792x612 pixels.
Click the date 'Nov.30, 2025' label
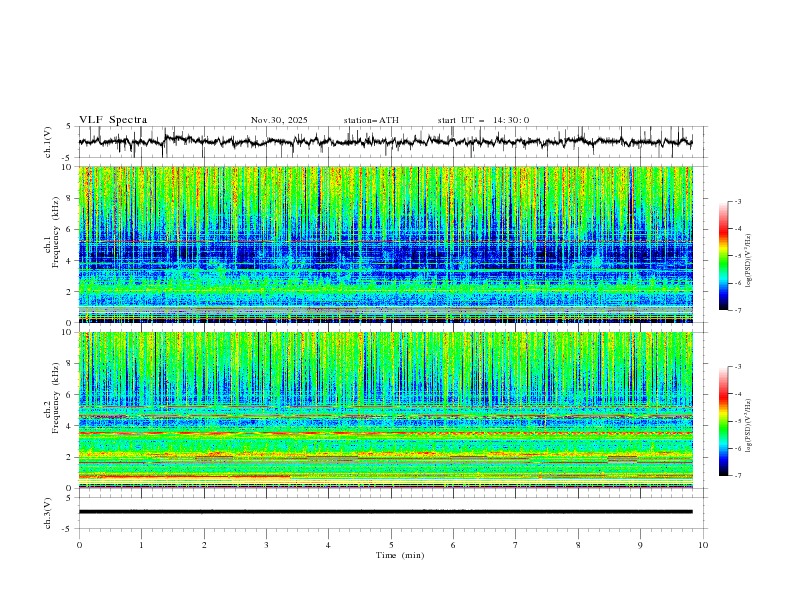coord(279,120)
